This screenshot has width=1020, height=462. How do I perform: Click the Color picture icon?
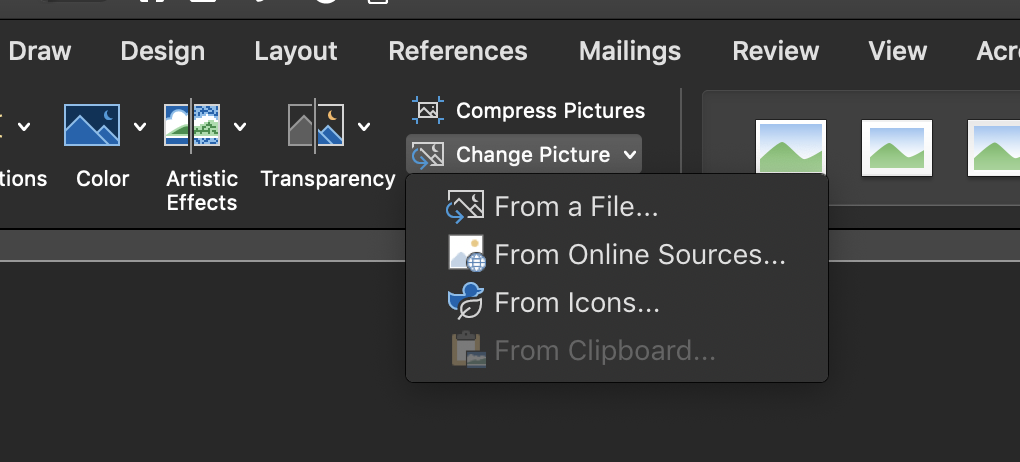92,125
